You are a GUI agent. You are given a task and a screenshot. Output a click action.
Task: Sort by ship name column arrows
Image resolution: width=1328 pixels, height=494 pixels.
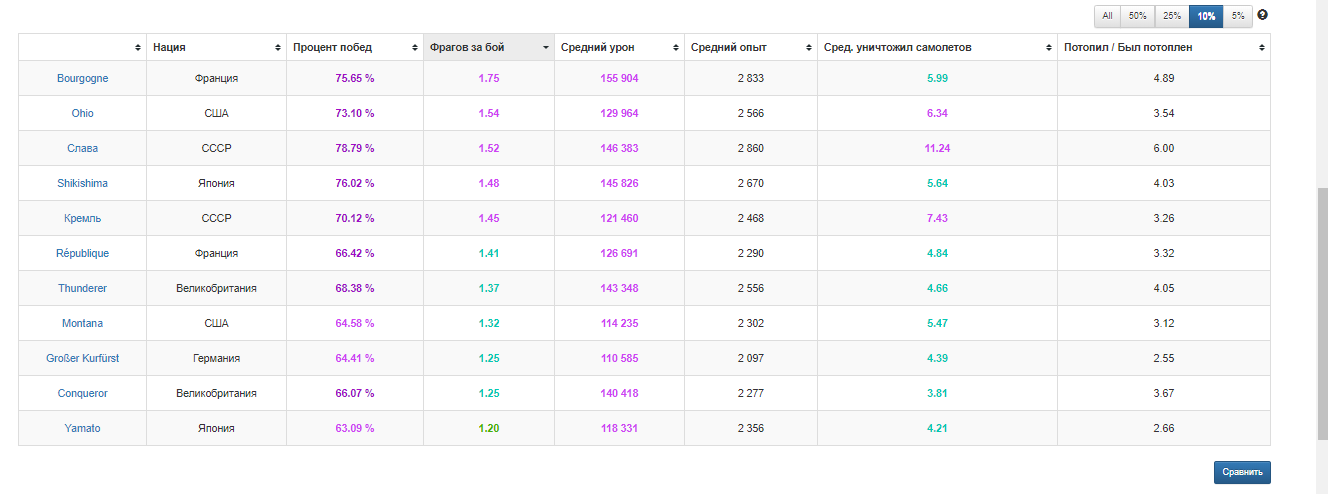coord(138,48)
